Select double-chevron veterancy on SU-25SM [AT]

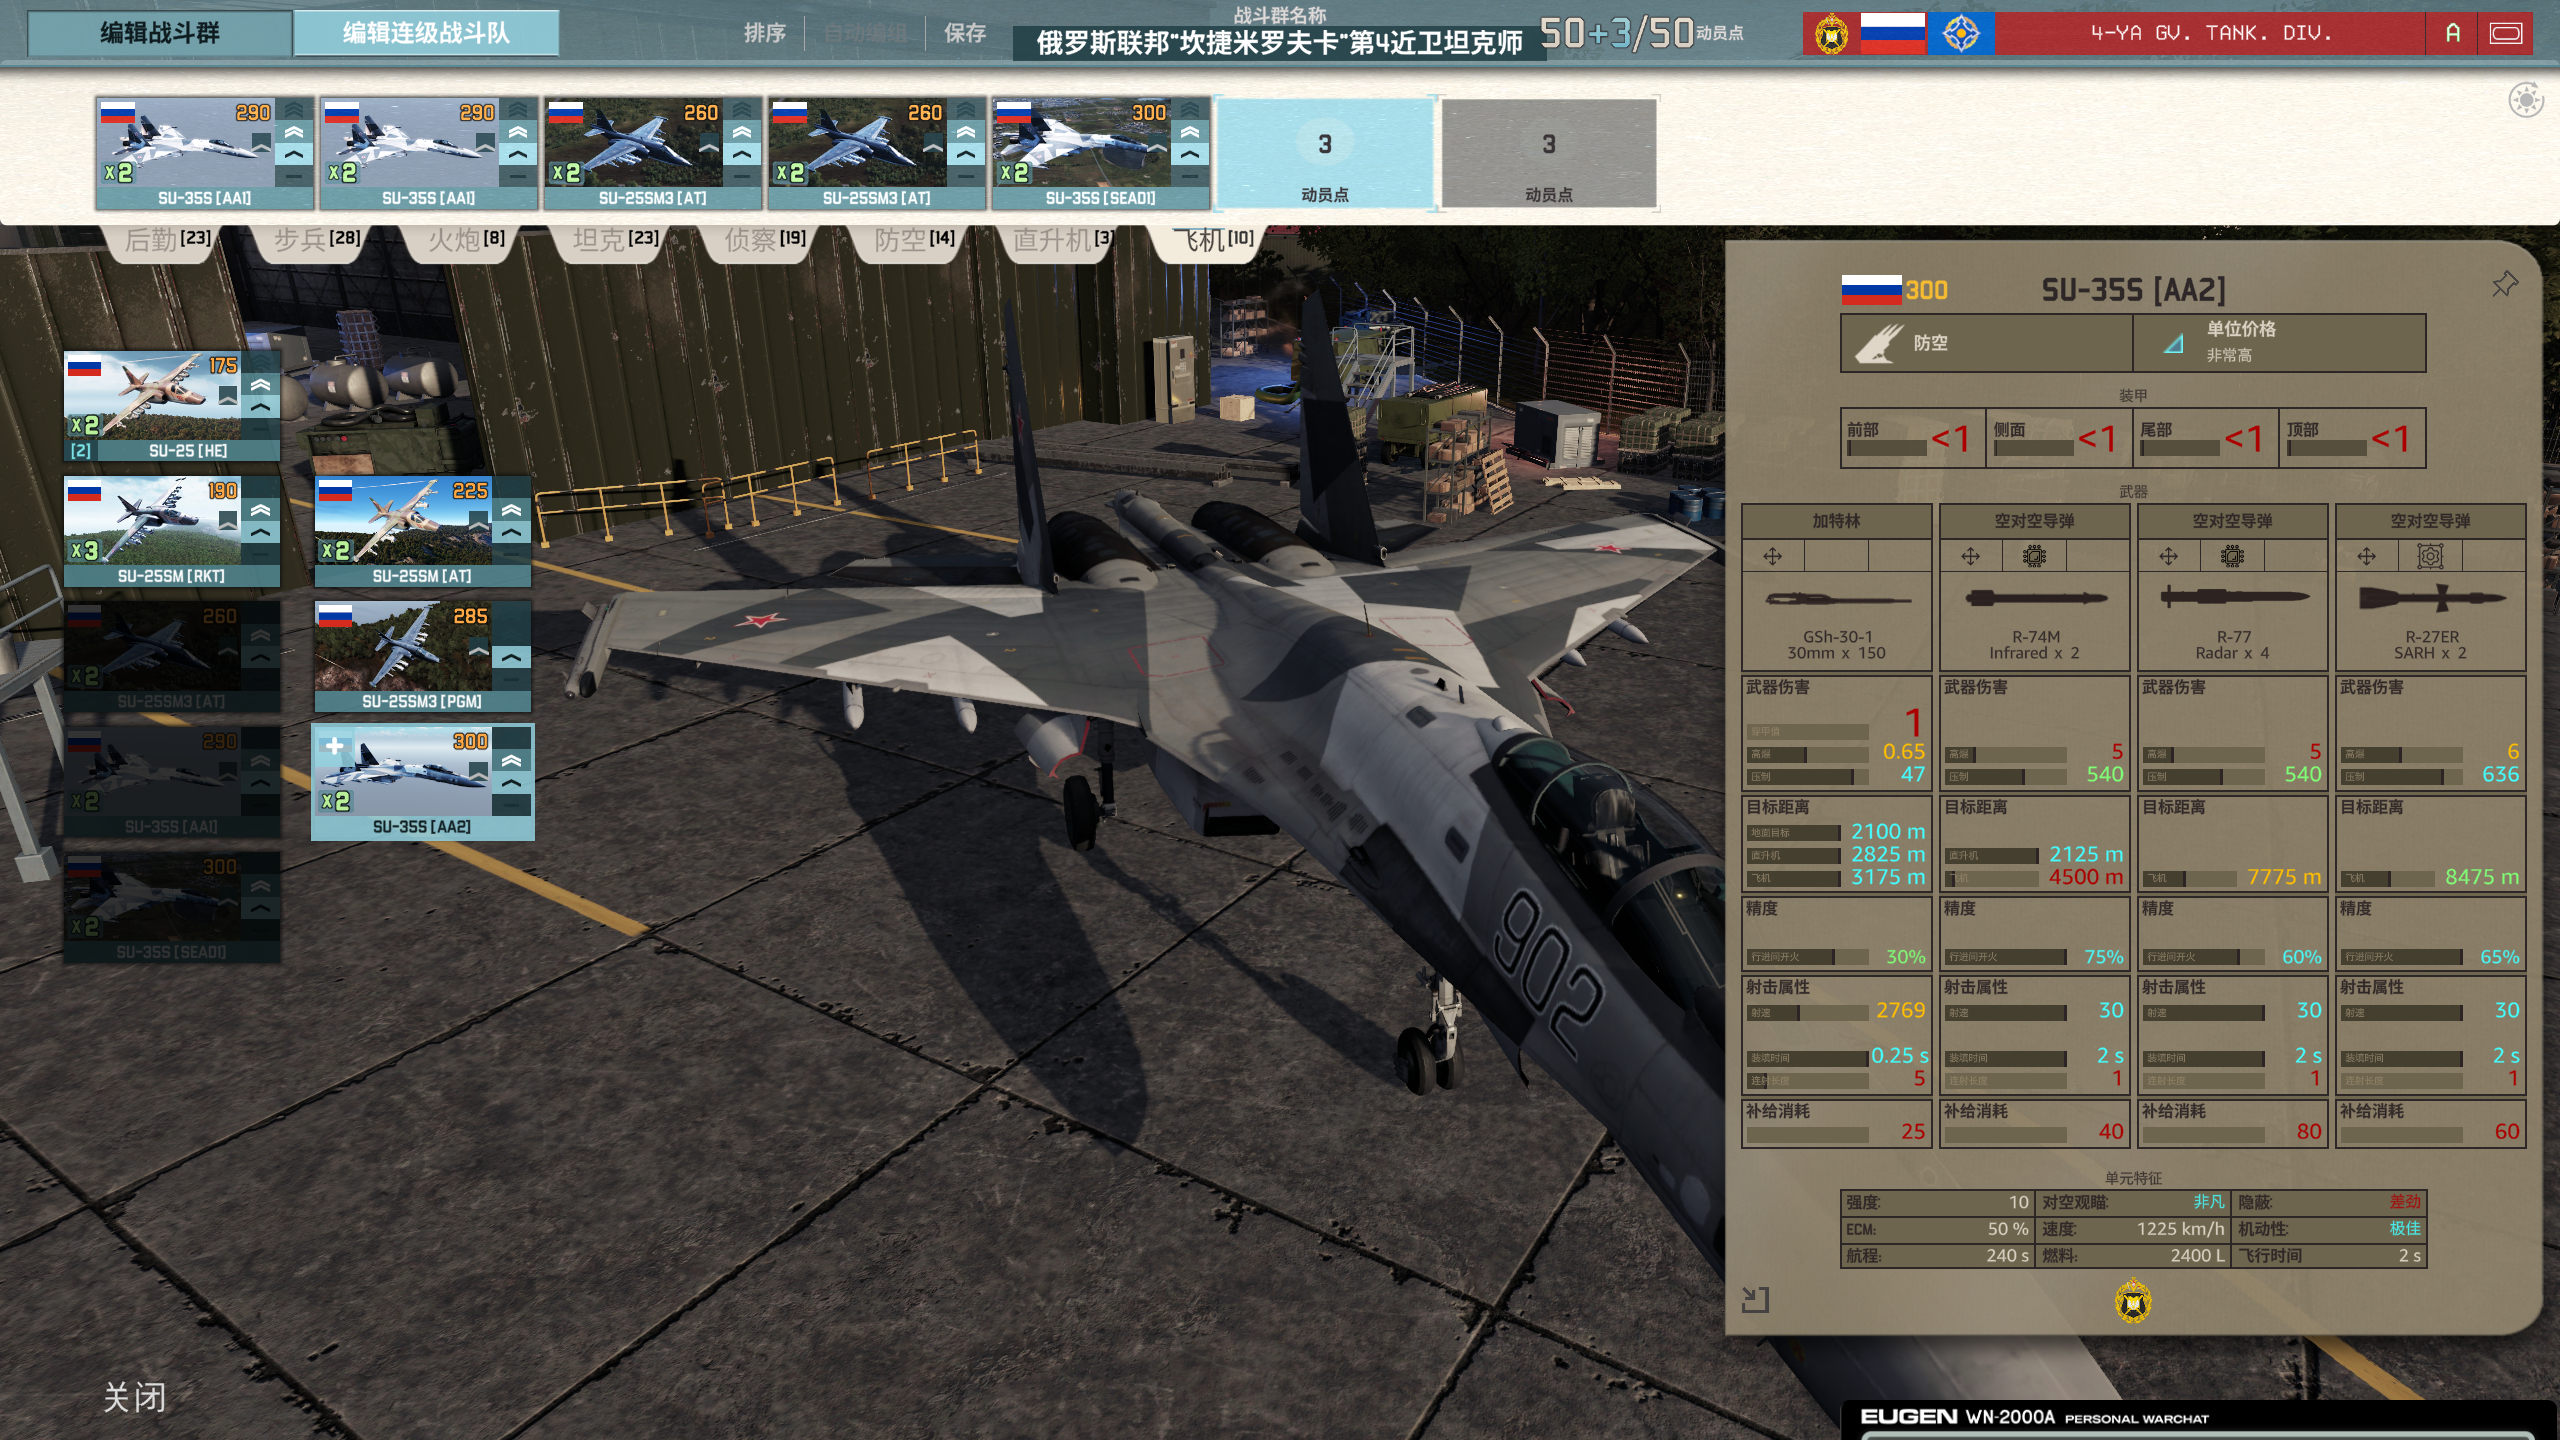(x=512, y=510)
